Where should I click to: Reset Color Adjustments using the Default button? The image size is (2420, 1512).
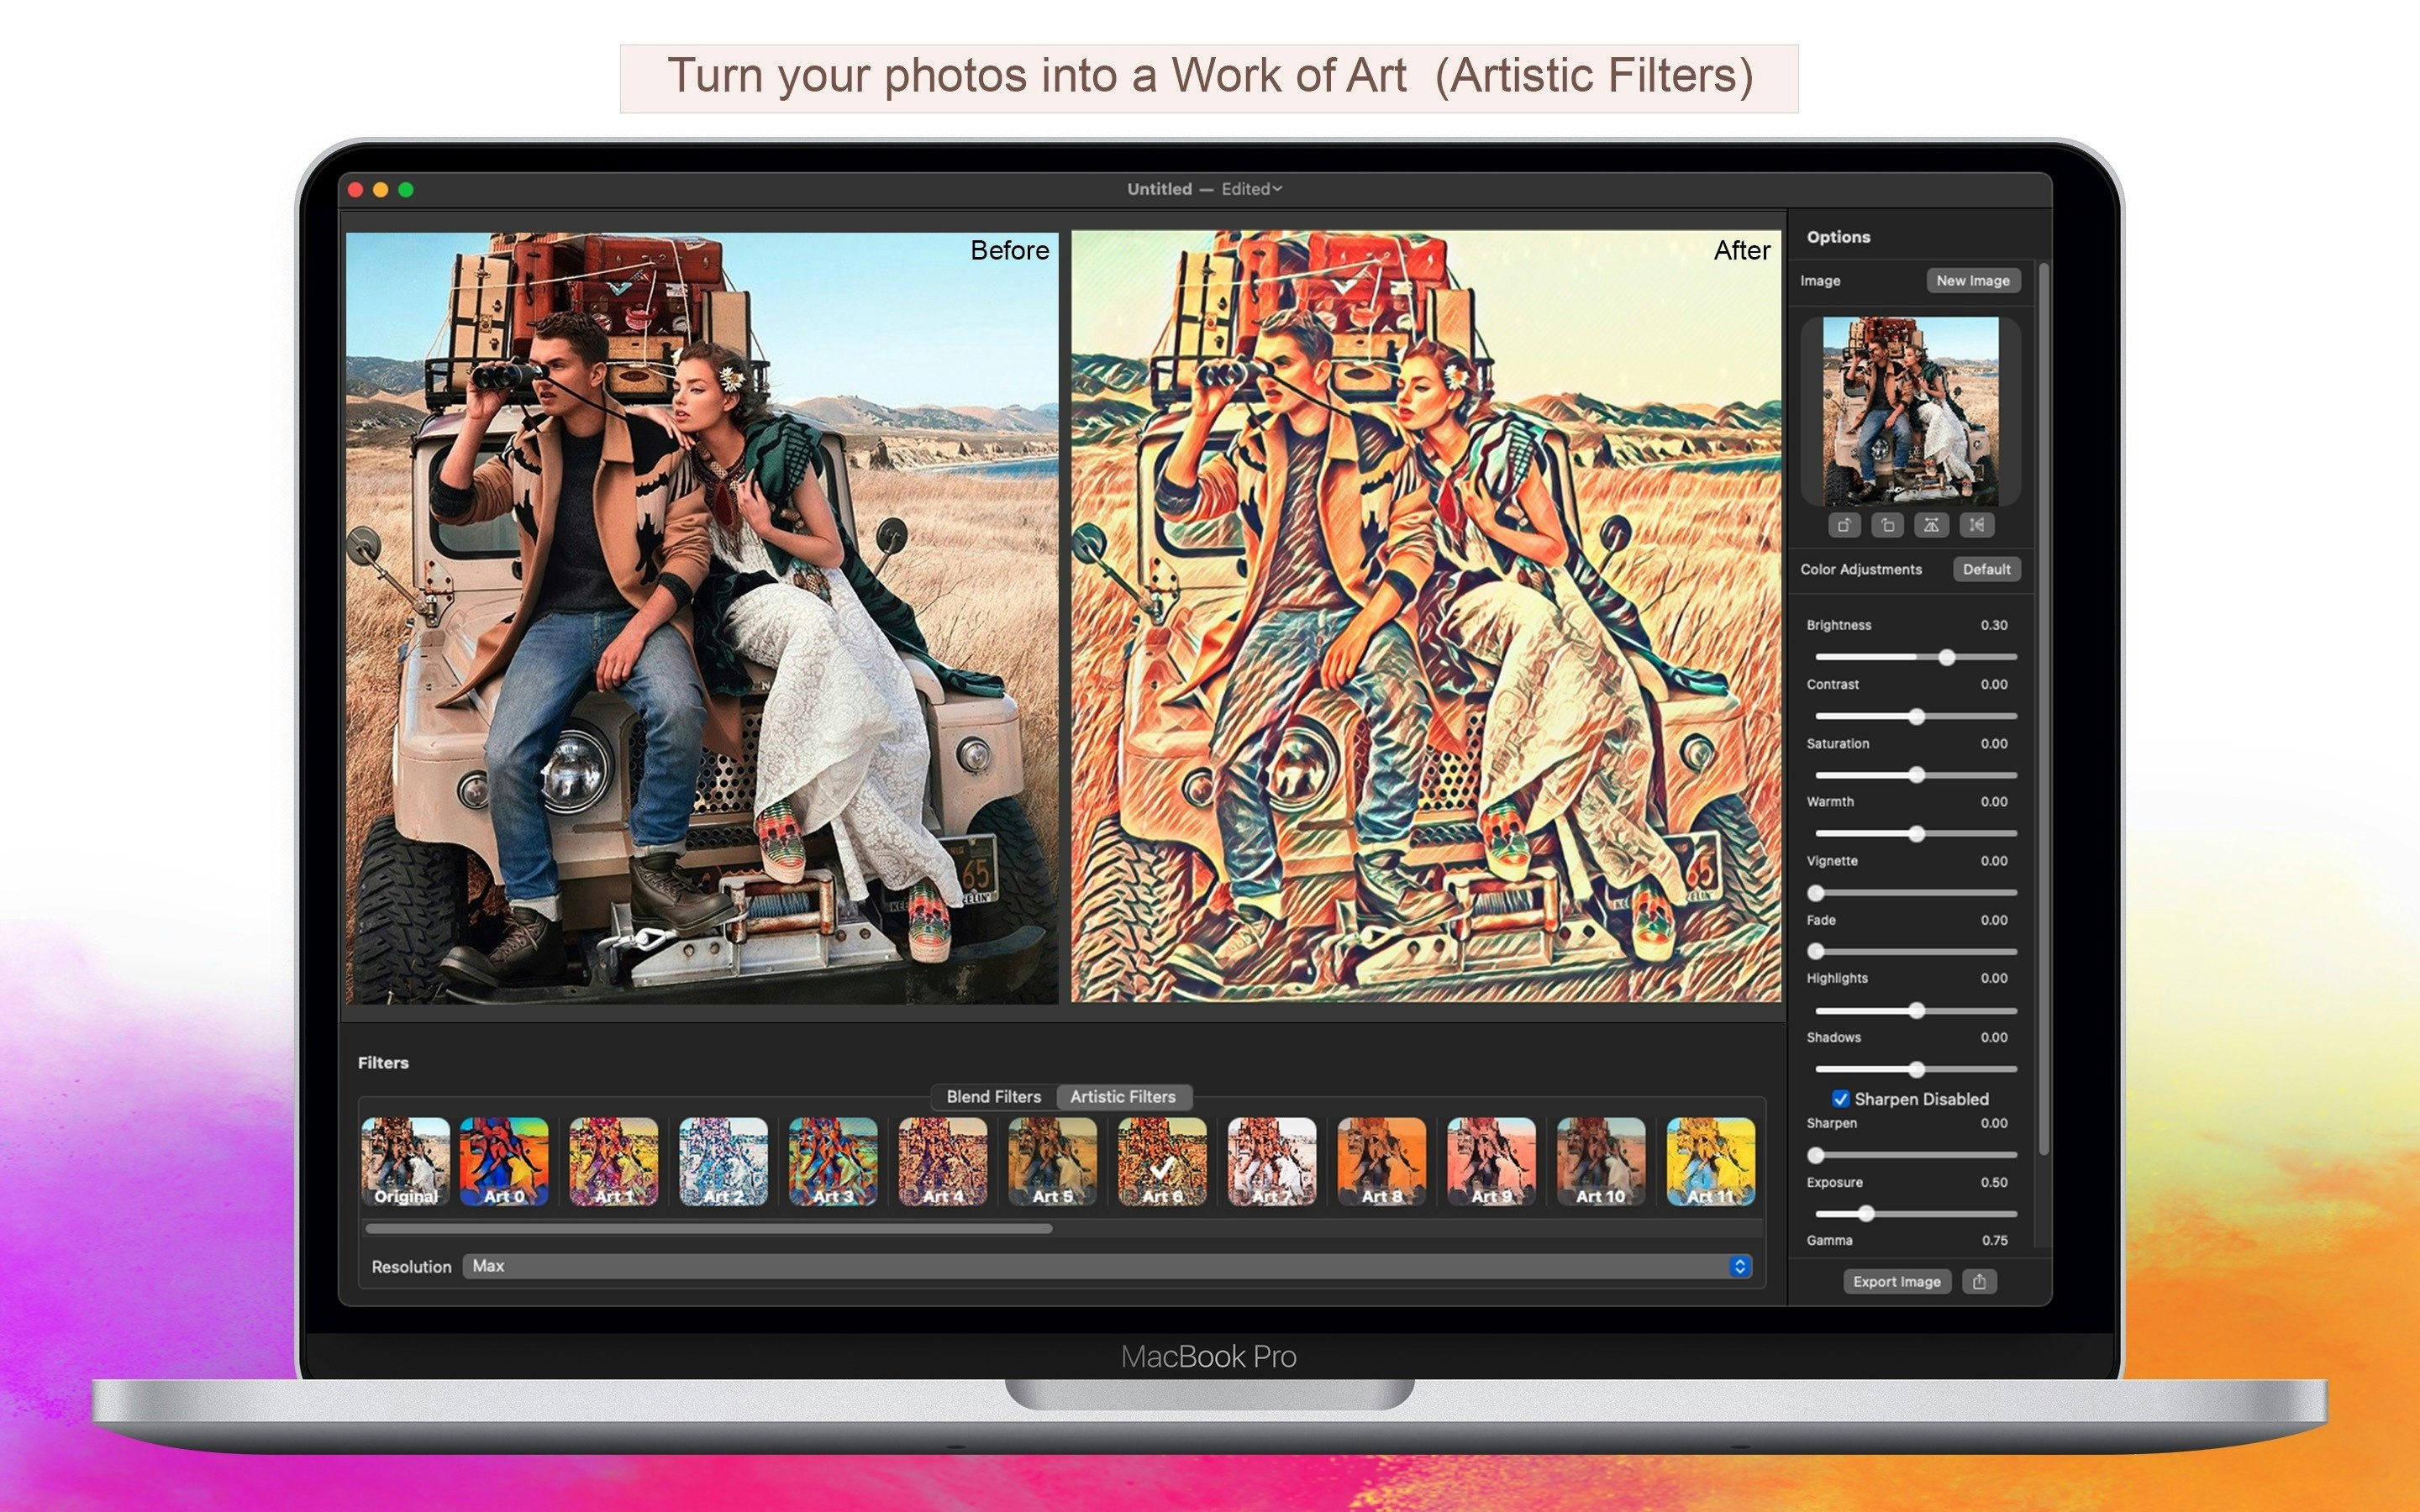pos(1987,569)
